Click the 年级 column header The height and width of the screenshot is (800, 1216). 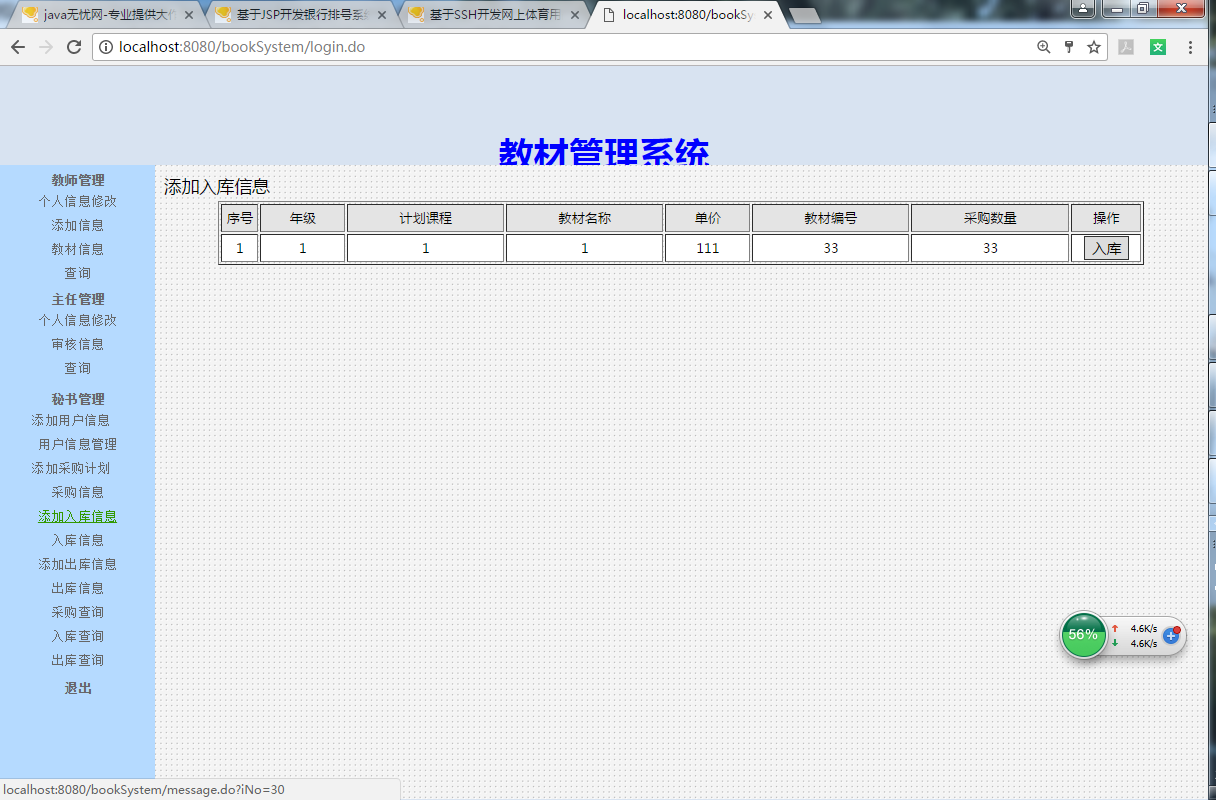point(303,218)
